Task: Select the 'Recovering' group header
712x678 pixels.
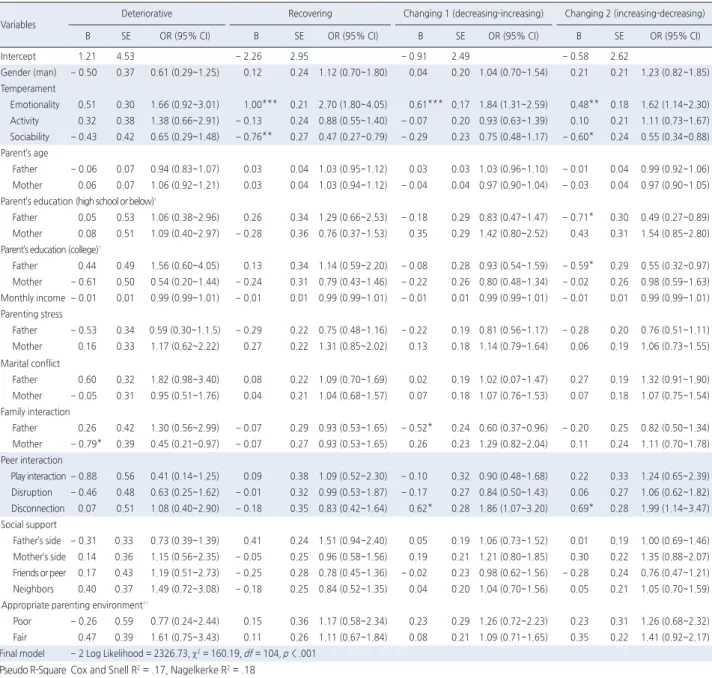Action: (310, 14)
